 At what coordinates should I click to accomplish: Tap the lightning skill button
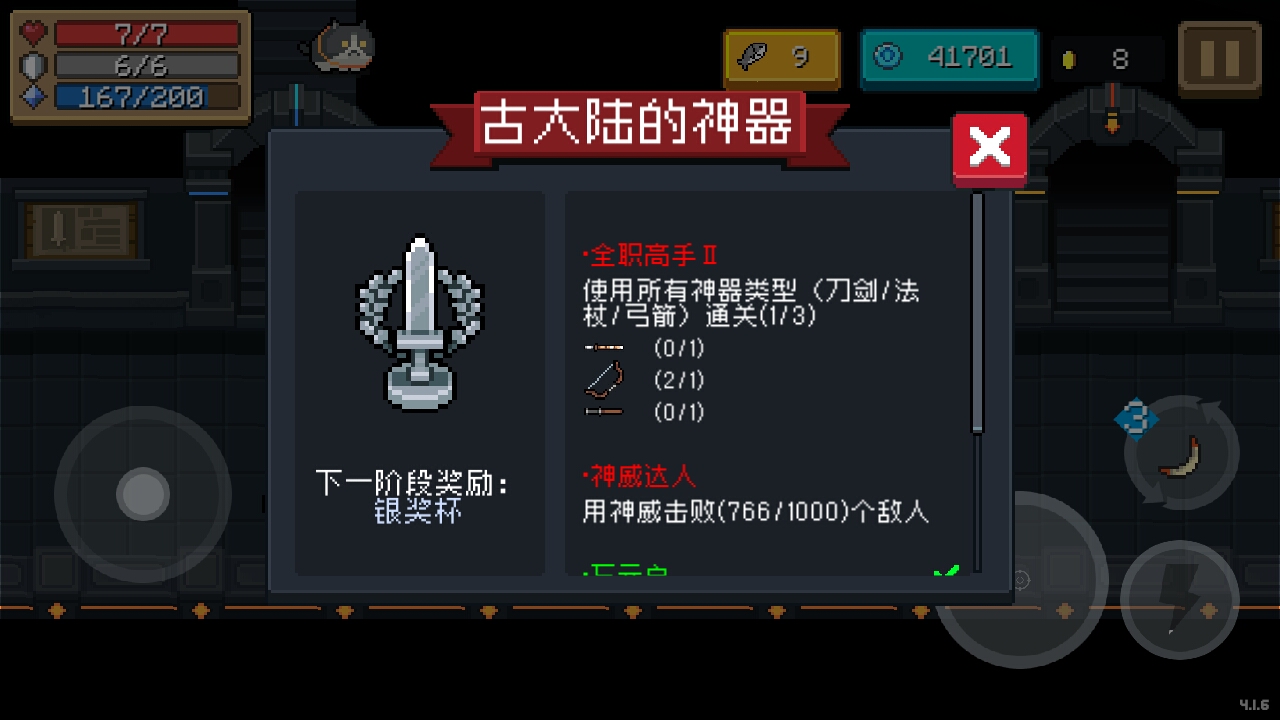point(1180,599)
